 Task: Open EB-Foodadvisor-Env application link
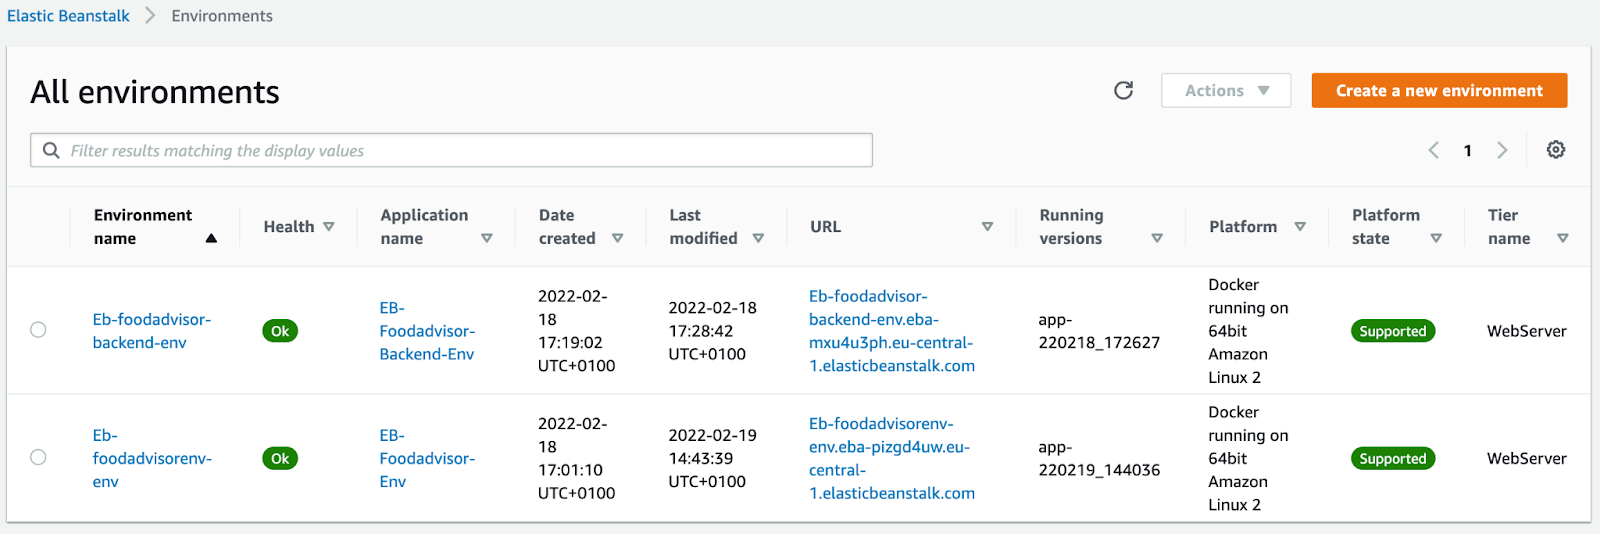click(427, 458)
